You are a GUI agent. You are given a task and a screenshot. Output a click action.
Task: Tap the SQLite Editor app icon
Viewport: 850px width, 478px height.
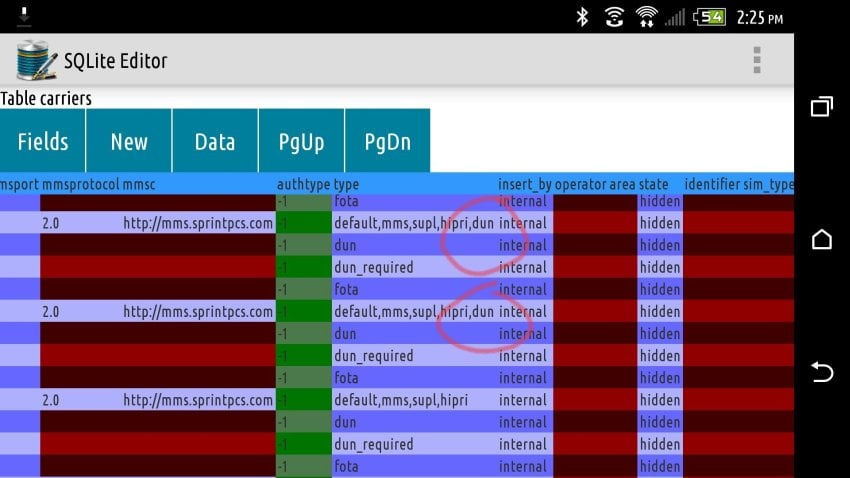pyautogui.click(x=36, y=60)
